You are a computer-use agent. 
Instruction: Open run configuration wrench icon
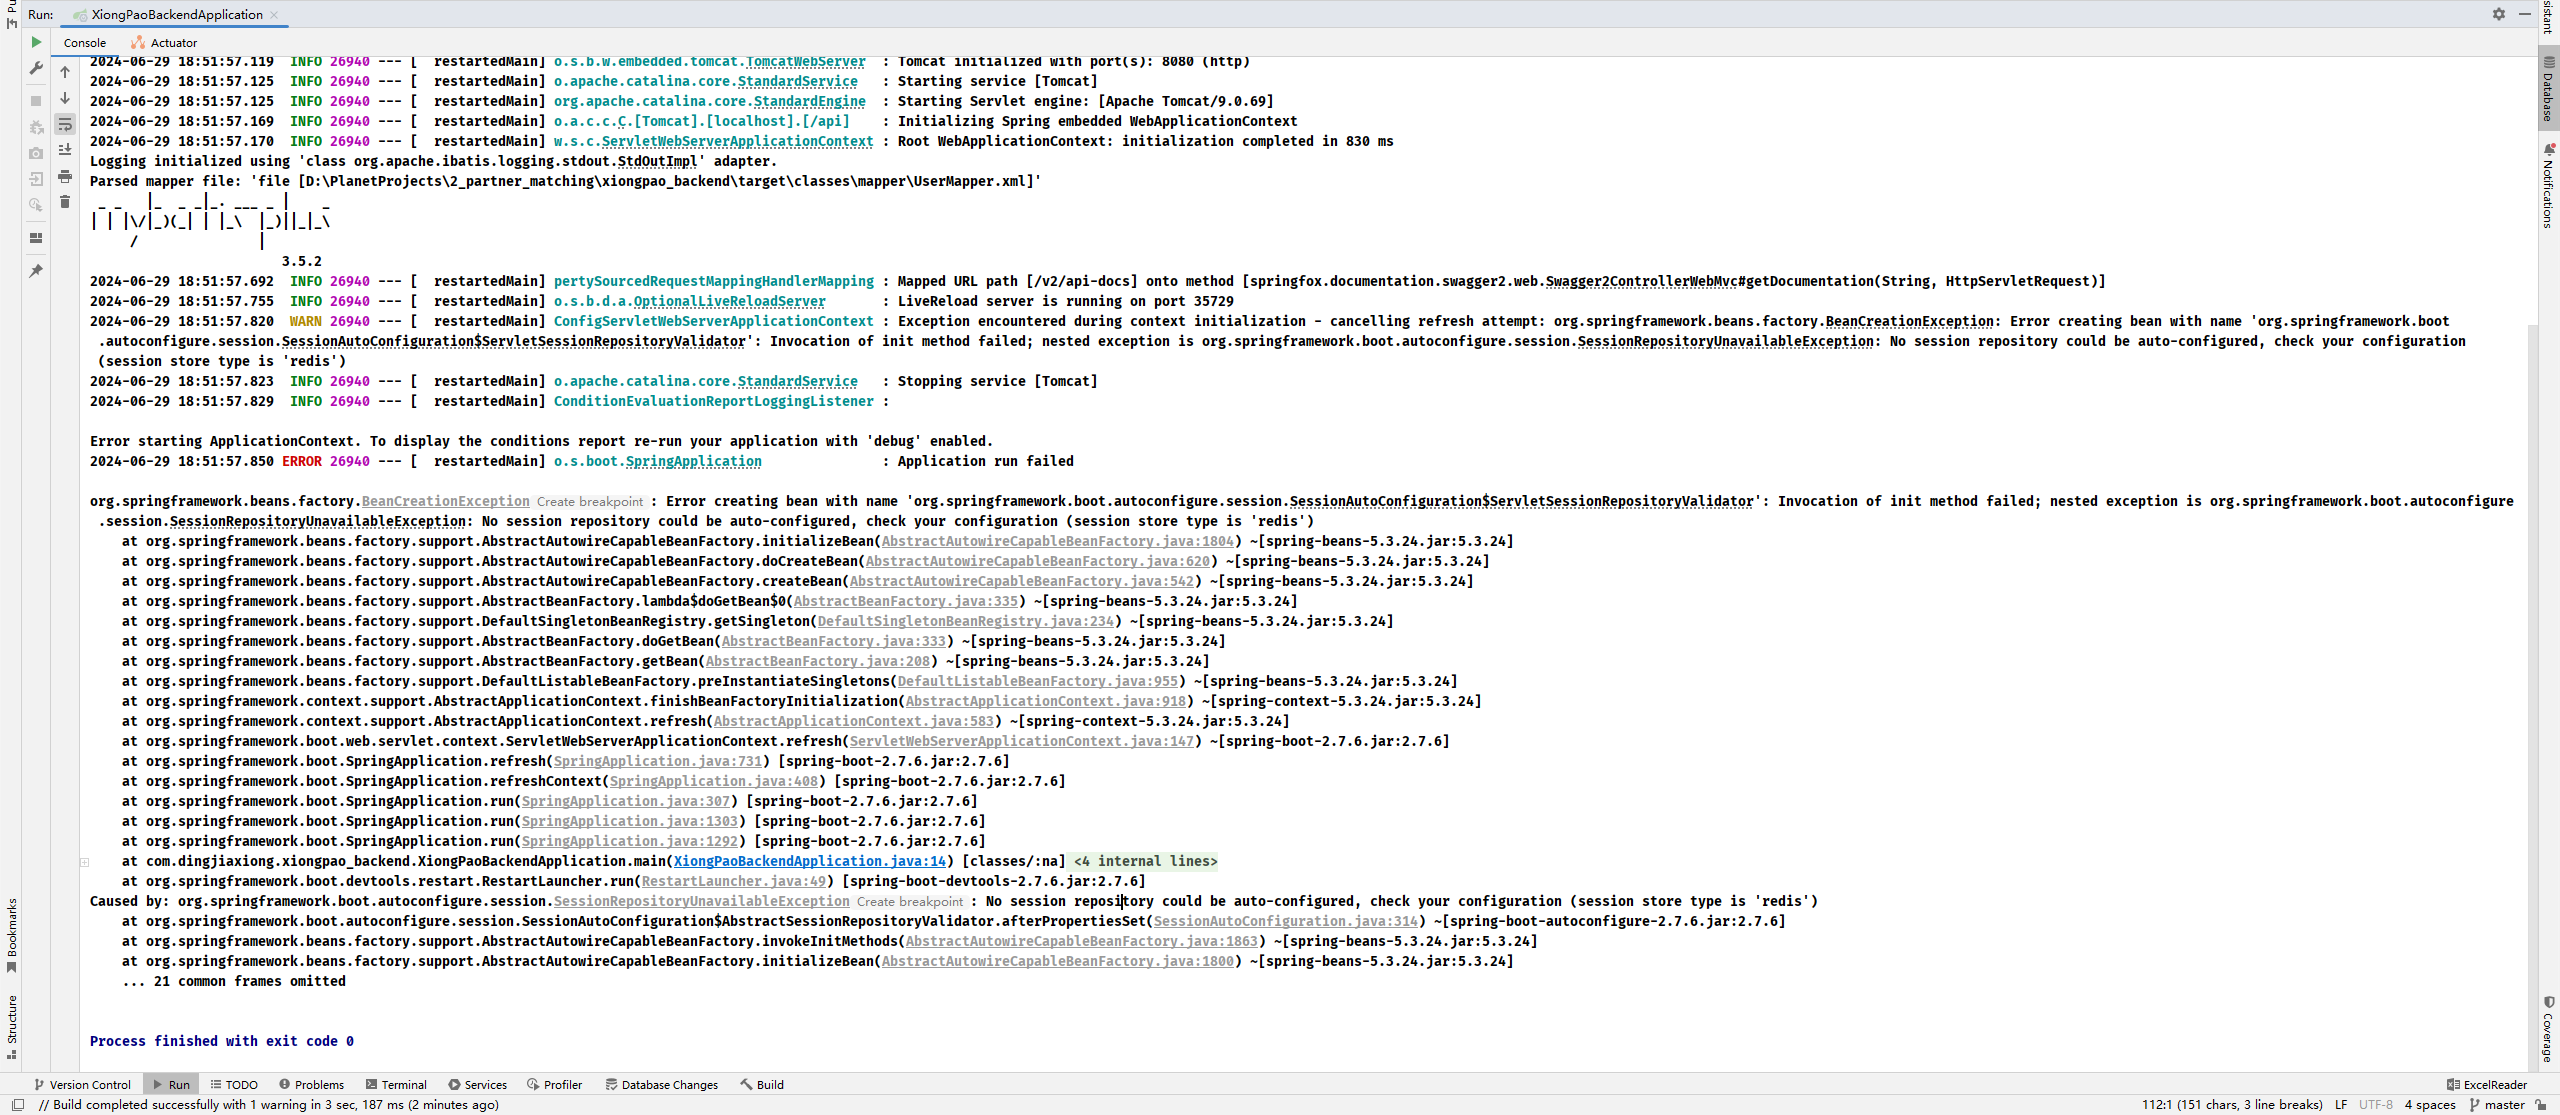click(x=36, y=69)
